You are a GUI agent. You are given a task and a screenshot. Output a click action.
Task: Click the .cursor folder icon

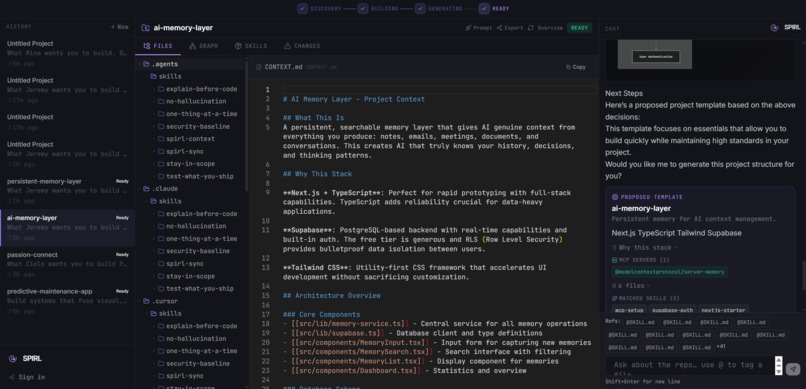pos(146,301)
